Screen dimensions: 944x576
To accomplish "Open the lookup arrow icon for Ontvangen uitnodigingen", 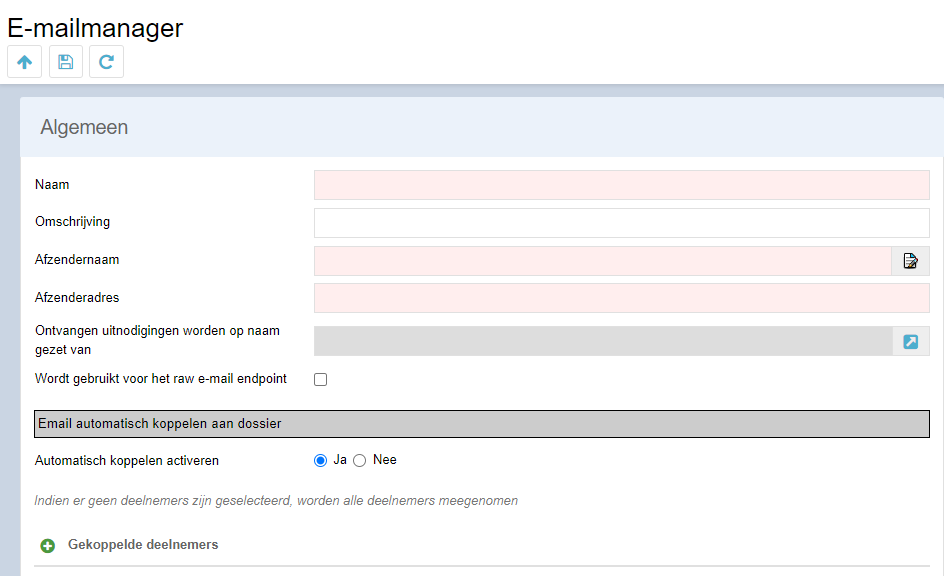I will pyautogui.click(x=910, y=341).
